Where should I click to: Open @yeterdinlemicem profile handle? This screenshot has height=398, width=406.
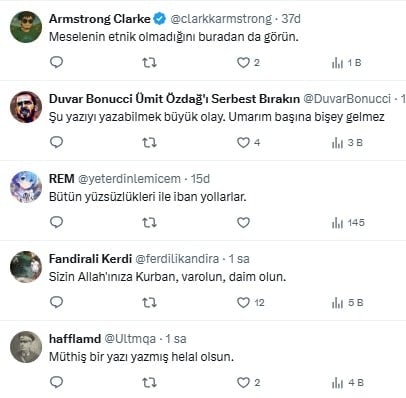[x=129, y=179]
